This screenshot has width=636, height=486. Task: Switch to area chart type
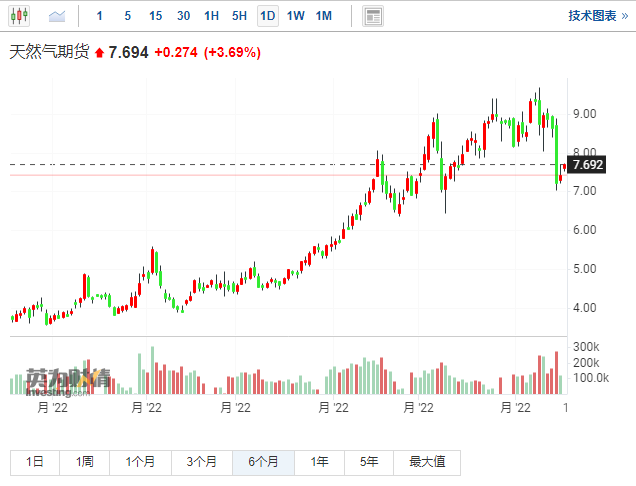[57, 16]
